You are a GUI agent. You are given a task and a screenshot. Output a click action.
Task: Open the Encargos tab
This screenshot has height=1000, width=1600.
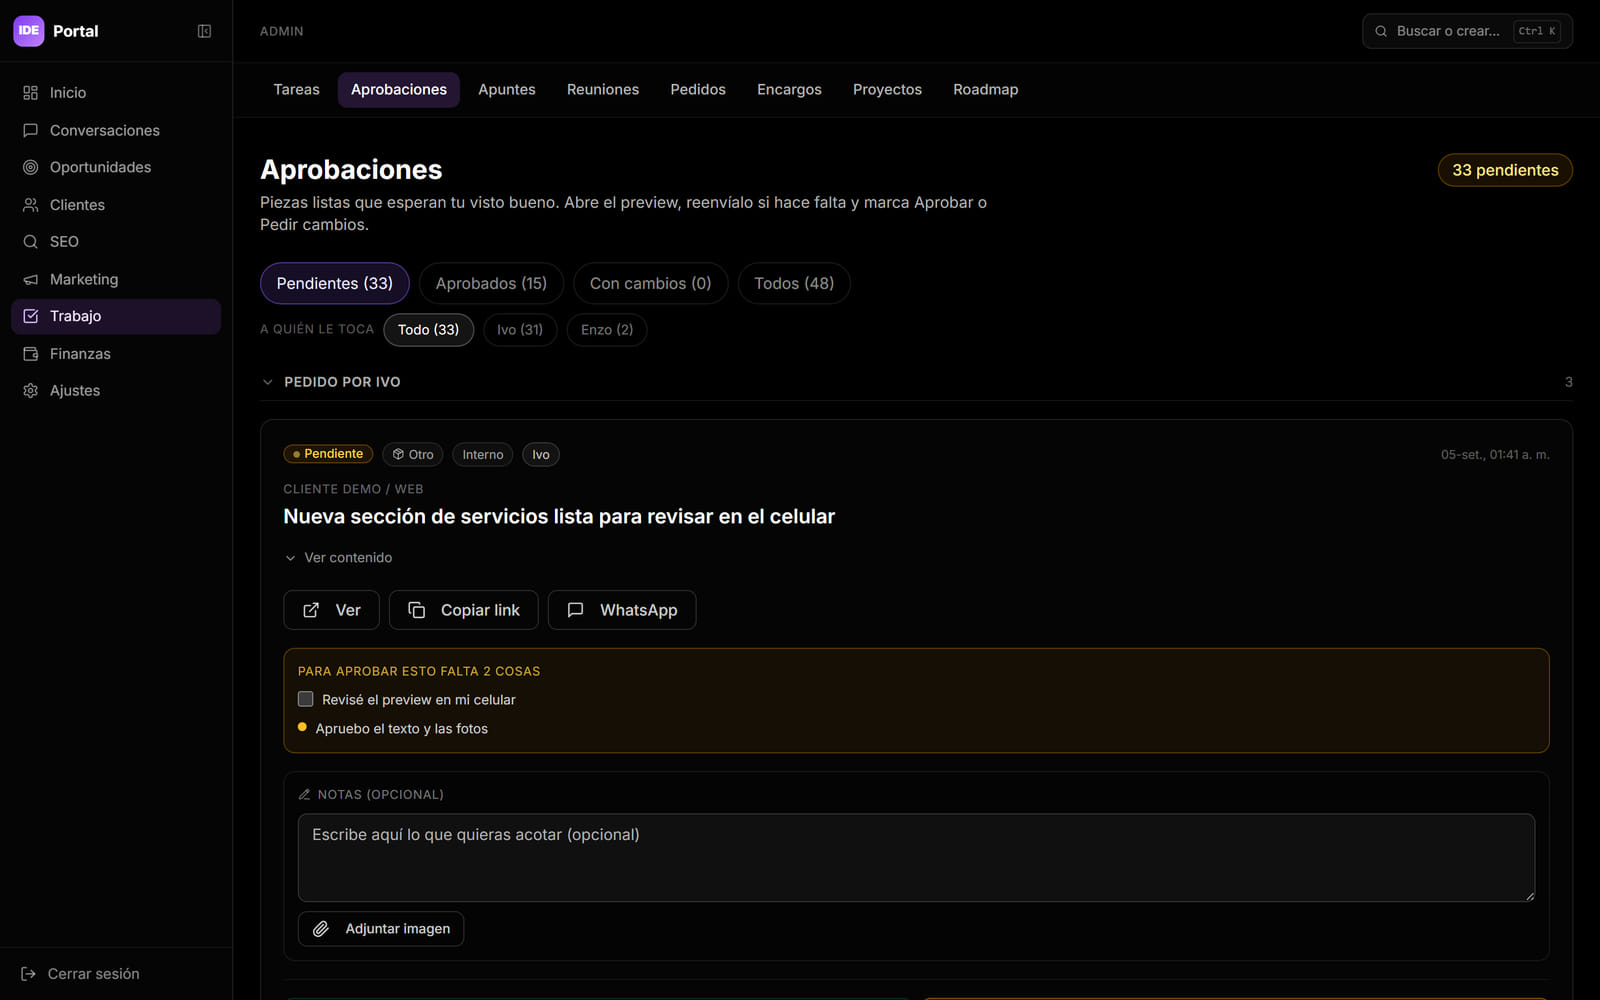pos(789,90)
